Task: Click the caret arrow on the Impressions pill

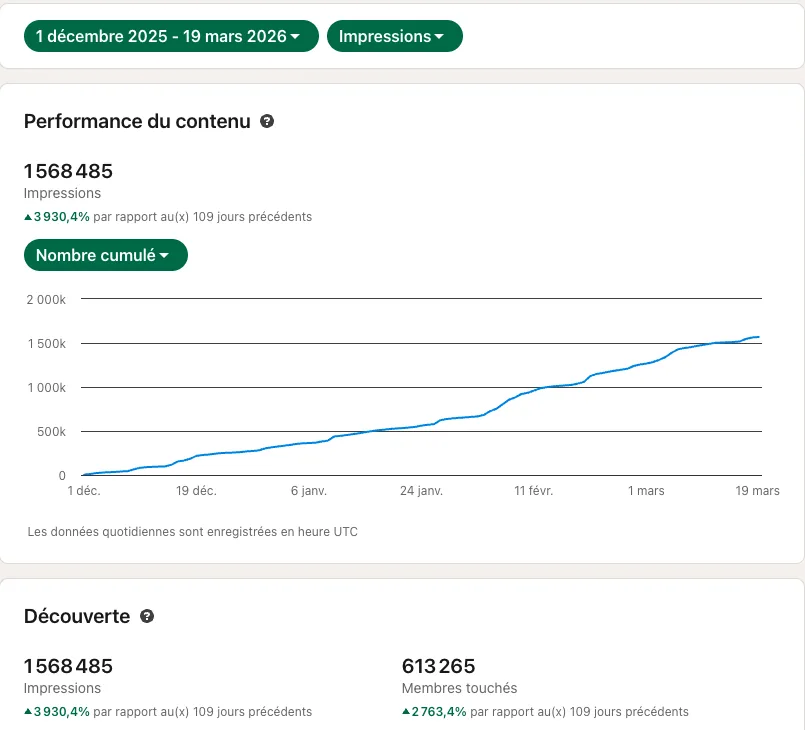Action: 439,36
